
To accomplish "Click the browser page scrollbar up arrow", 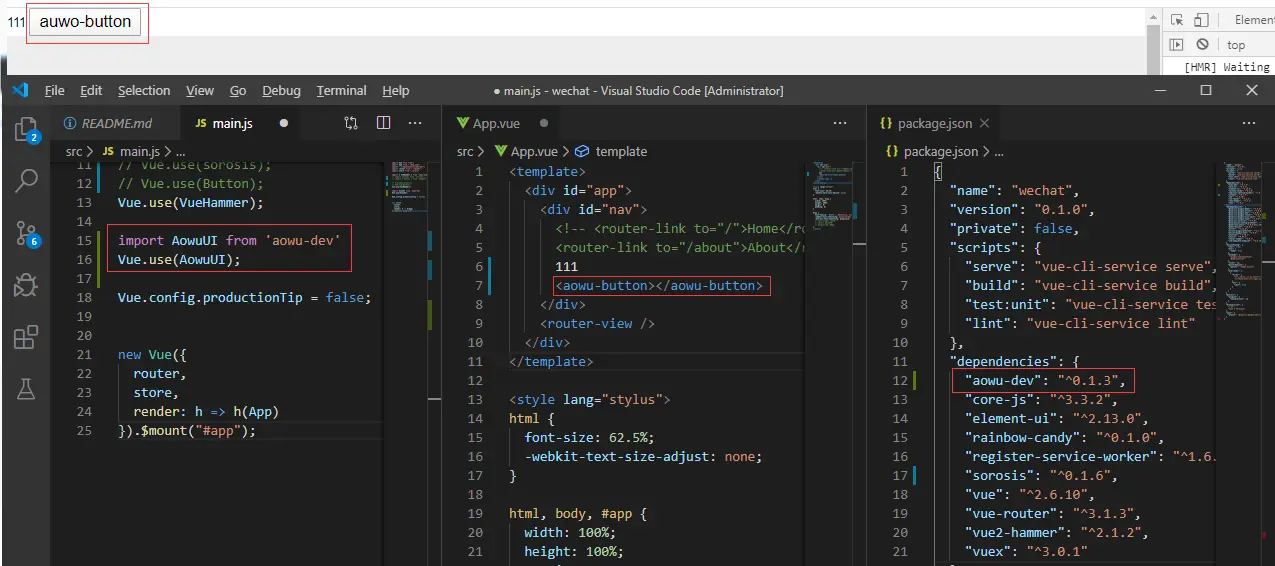I will point(1154,16).
